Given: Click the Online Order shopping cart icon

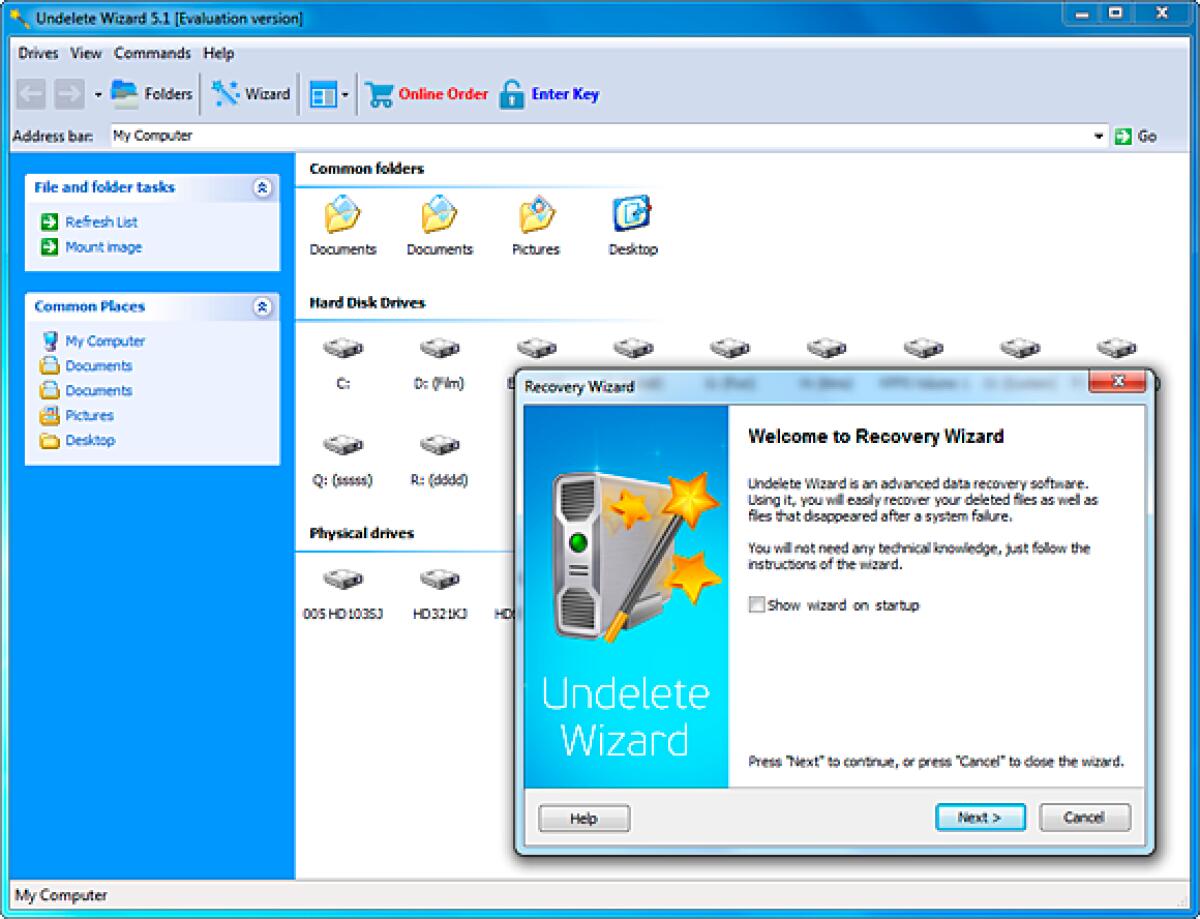Looking at the screenshot, I should pos(381,93).
